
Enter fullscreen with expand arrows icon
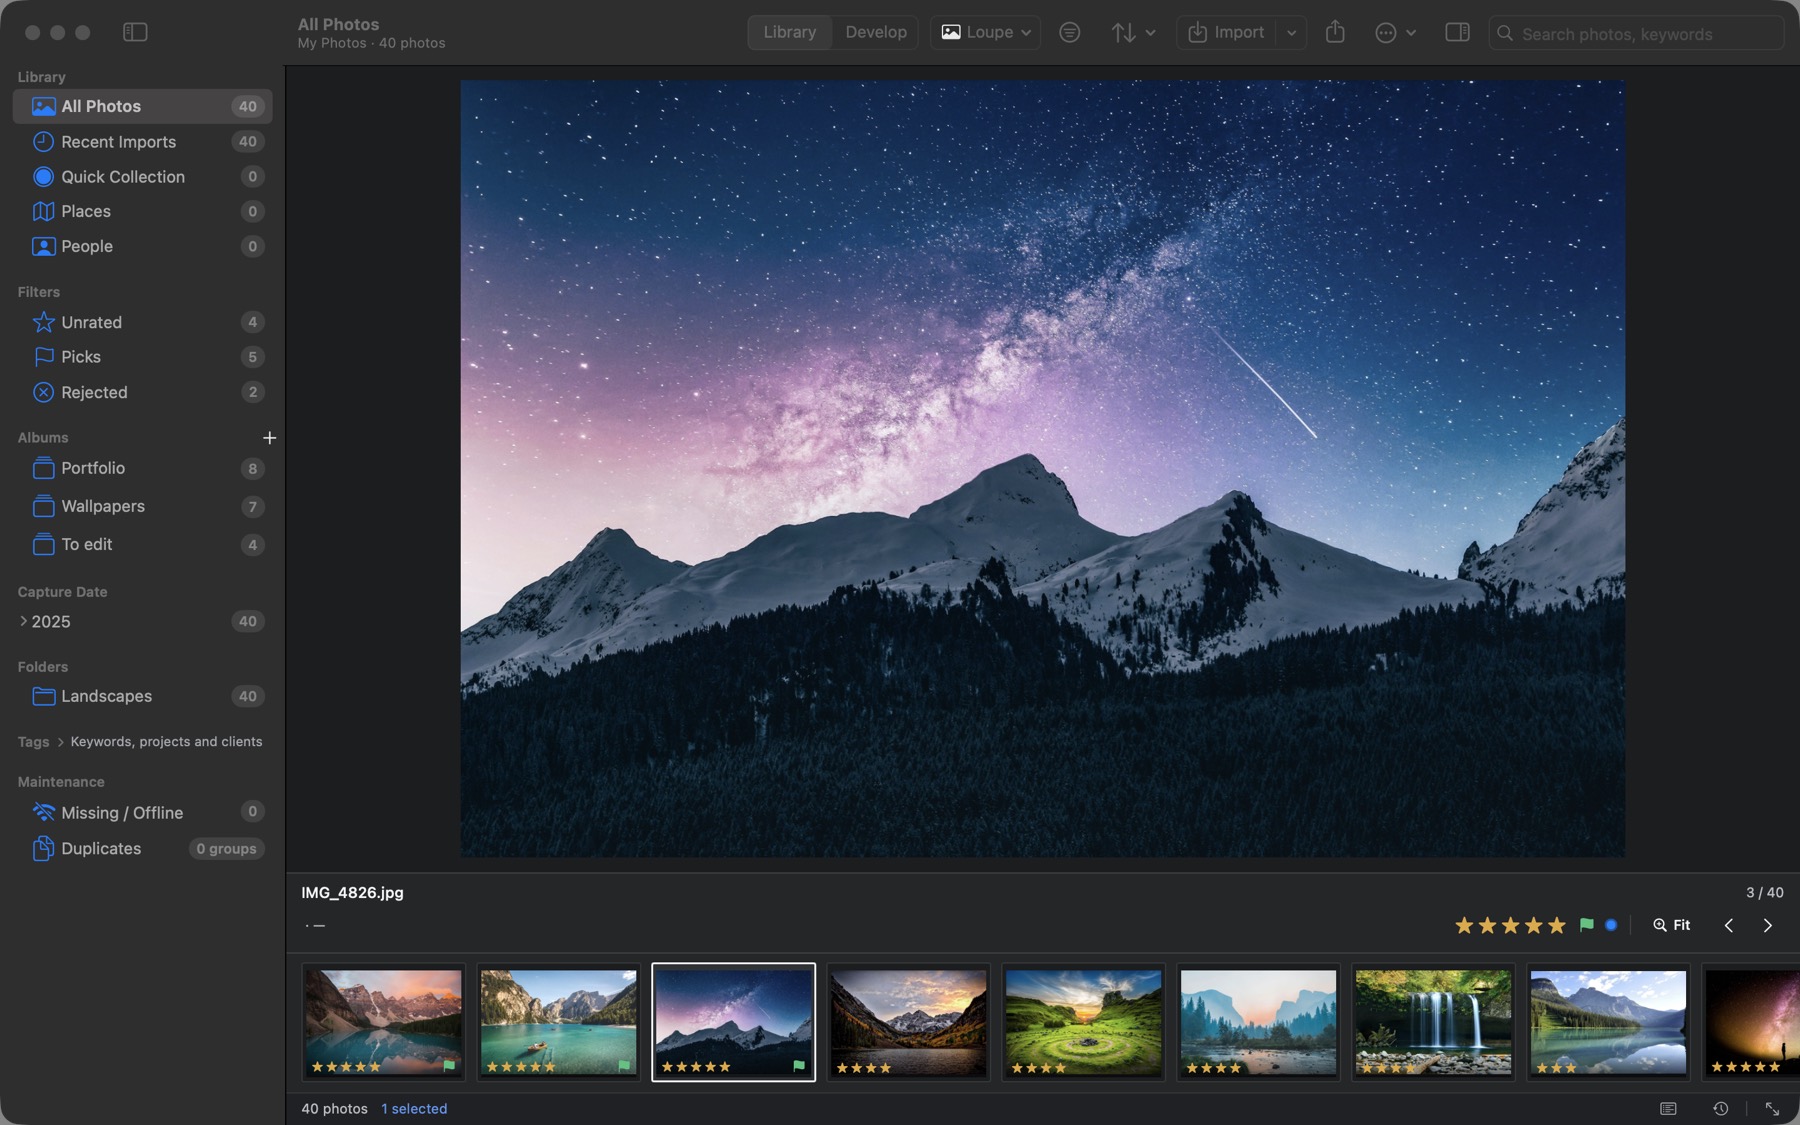[x=1772, y=1108]
